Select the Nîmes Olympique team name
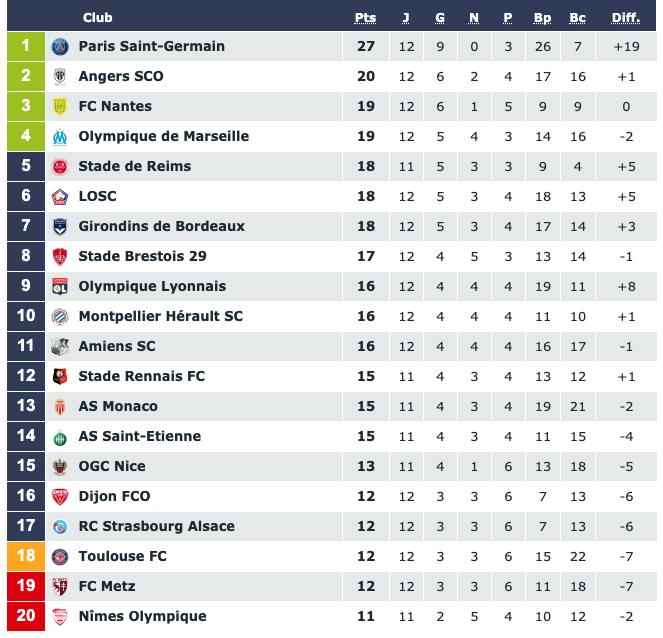Viewport: 663px width, 638px height. [142, 616]
